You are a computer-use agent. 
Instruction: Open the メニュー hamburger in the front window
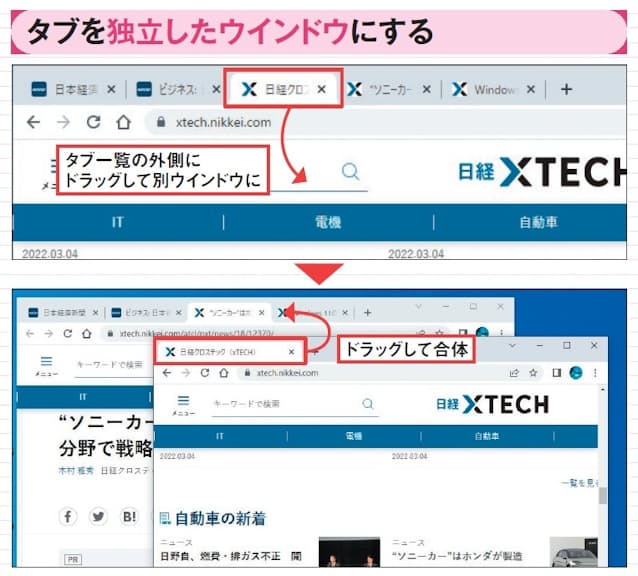coord(184,405)
